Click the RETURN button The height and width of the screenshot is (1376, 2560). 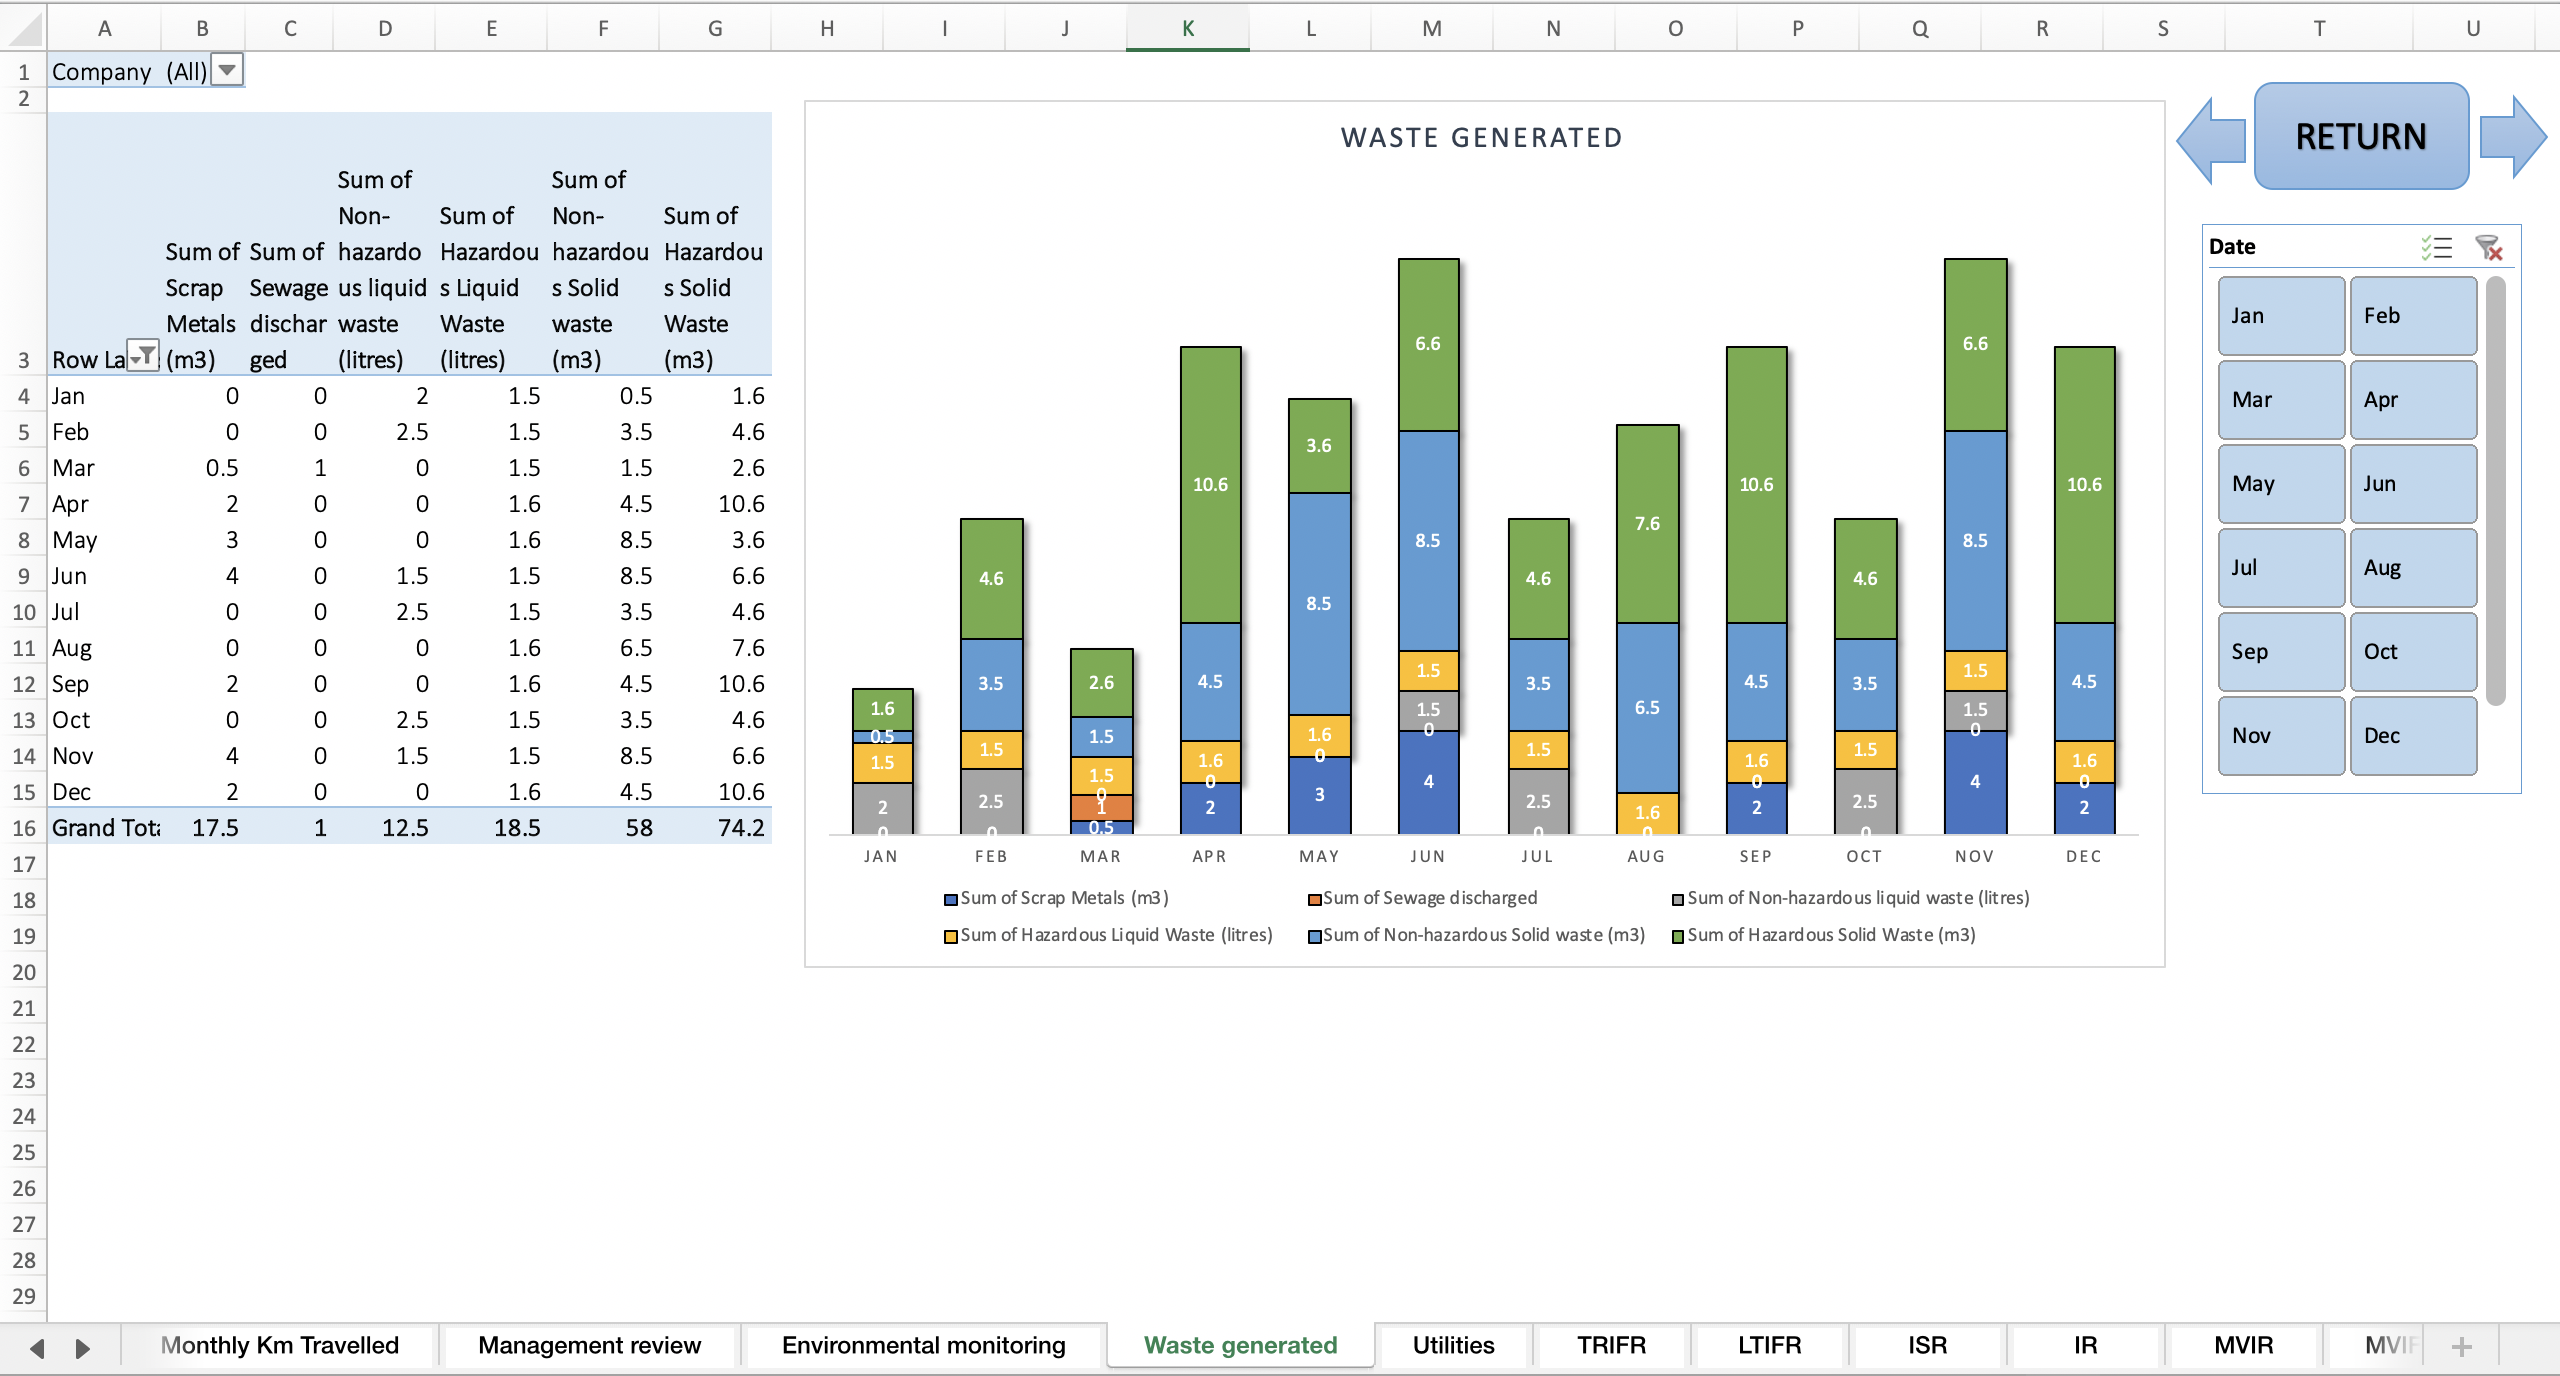pyautogui.click(x=2360, y=135)
